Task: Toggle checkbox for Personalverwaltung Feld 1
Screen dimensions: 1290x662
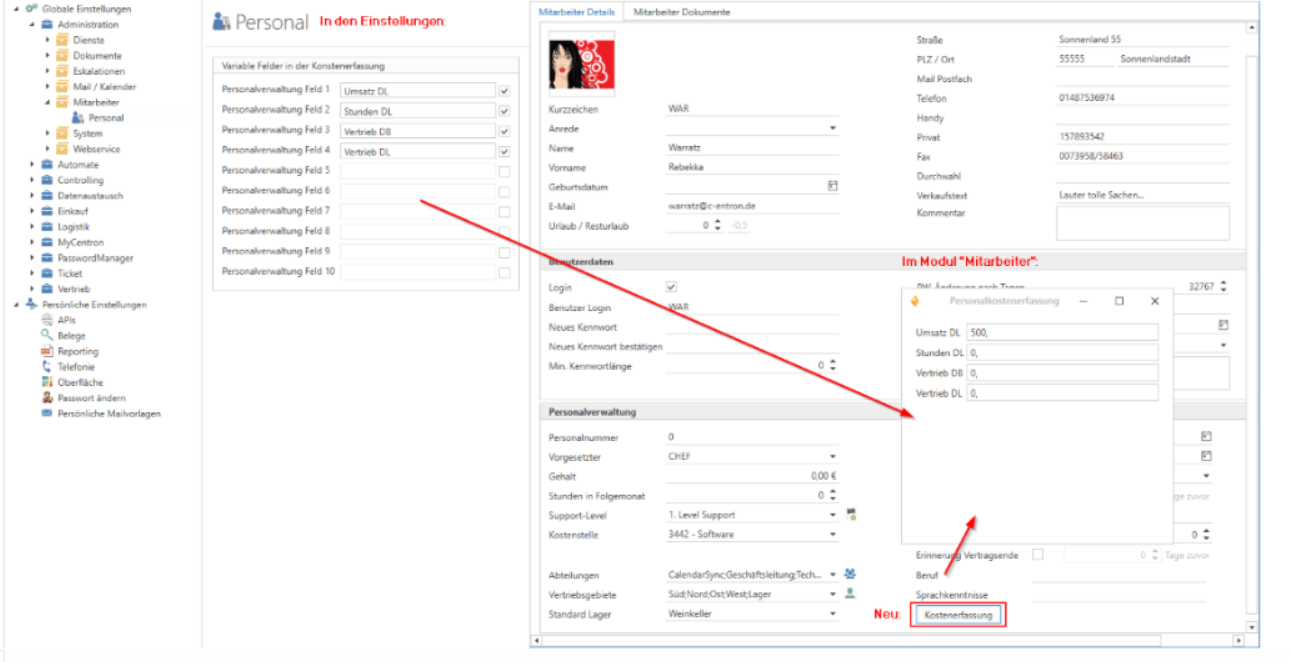Action: [x=504, y=91]
